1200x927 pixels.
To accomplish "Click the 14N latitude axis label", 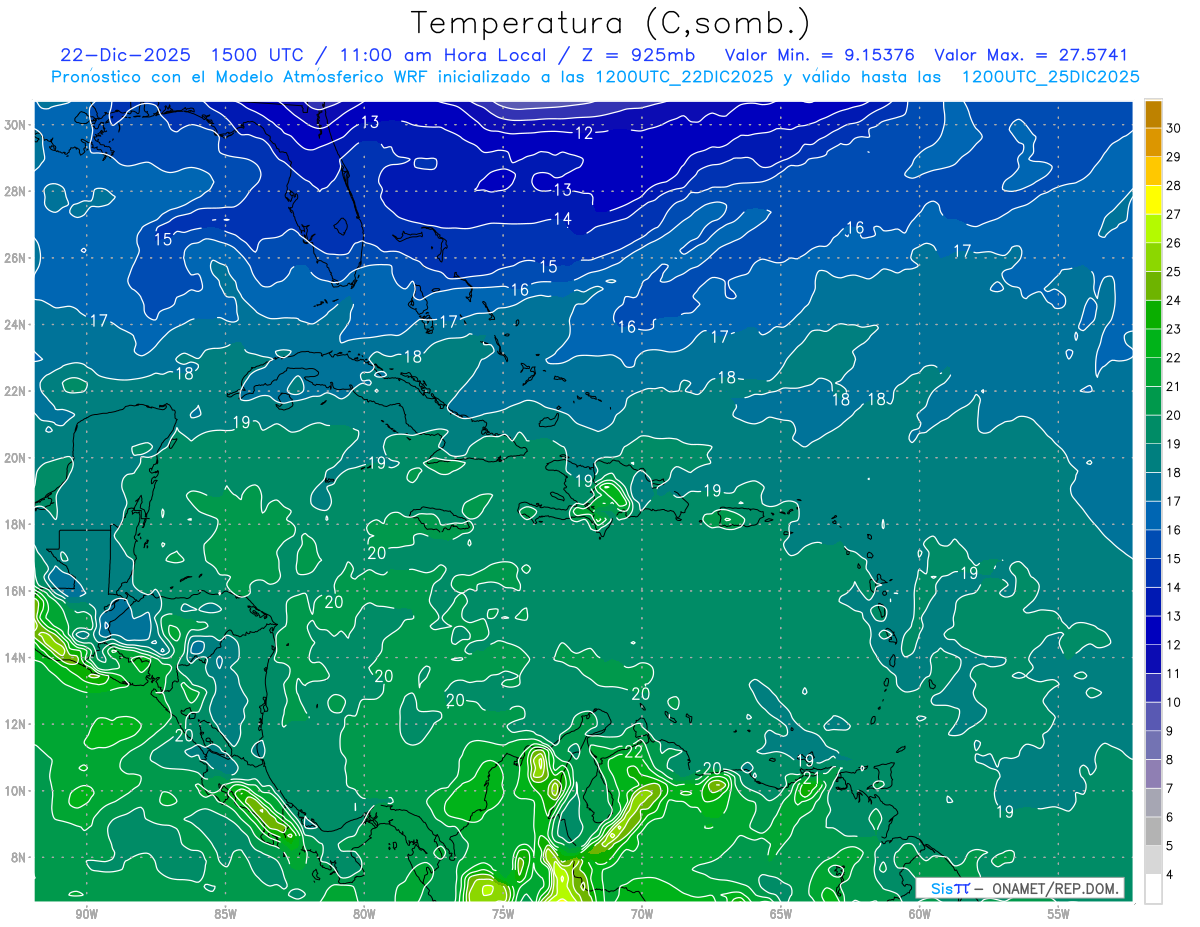I will [15, 657].
